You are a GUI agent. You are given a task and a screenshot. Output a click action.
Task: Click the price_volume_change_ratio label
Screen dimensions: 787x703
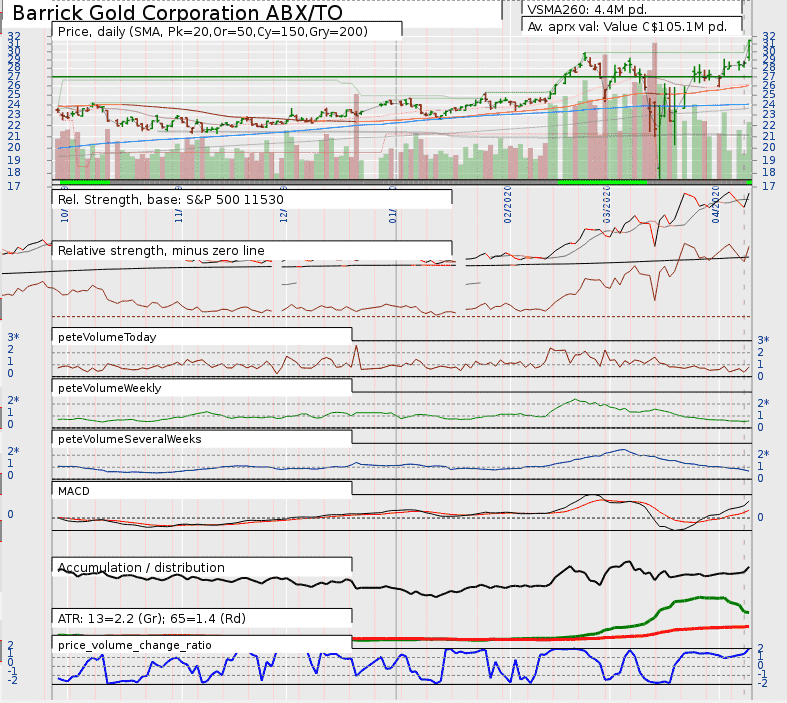click(135, 645)
